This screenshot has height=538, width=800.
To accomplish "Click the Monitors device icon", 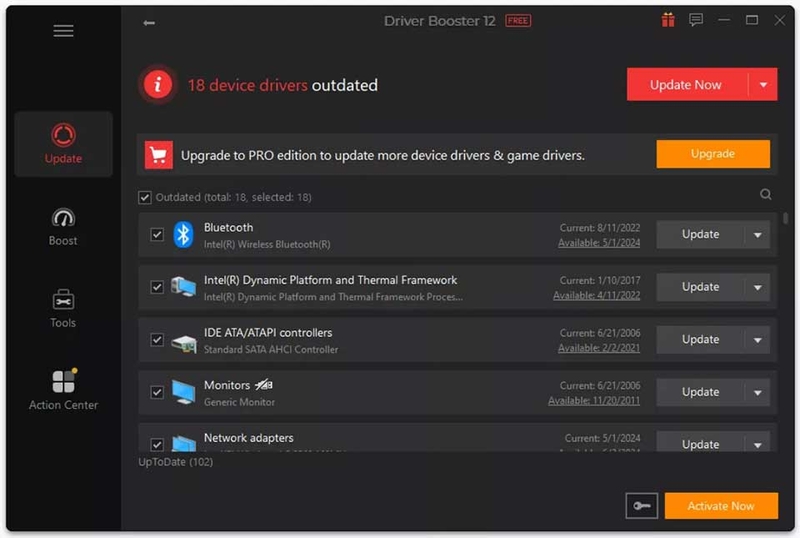I will (183, 393).
